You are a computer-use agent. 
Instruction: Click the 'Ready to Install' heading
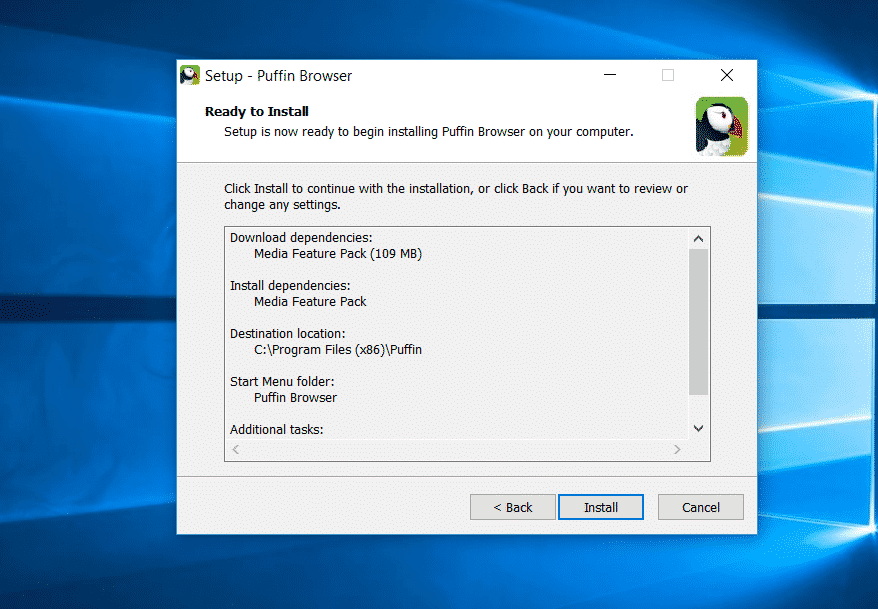(x=256, y=112)
